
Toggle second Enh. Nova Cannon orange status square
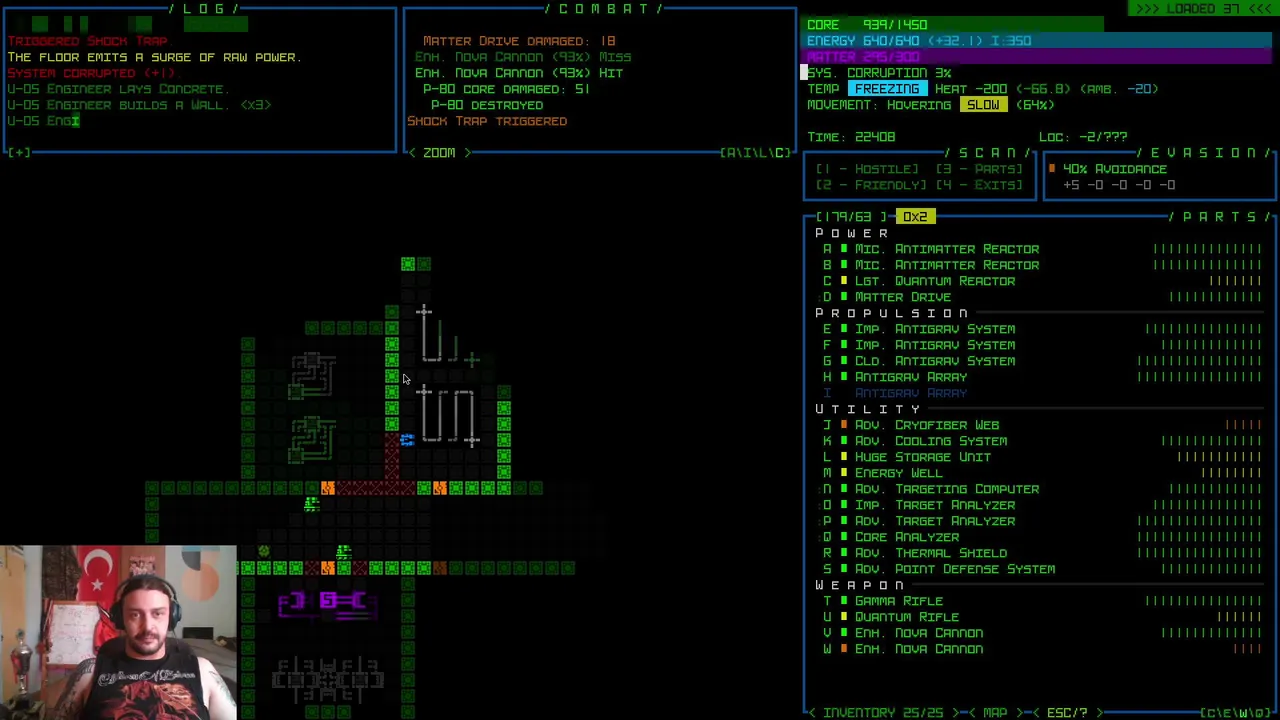(844, 649)
